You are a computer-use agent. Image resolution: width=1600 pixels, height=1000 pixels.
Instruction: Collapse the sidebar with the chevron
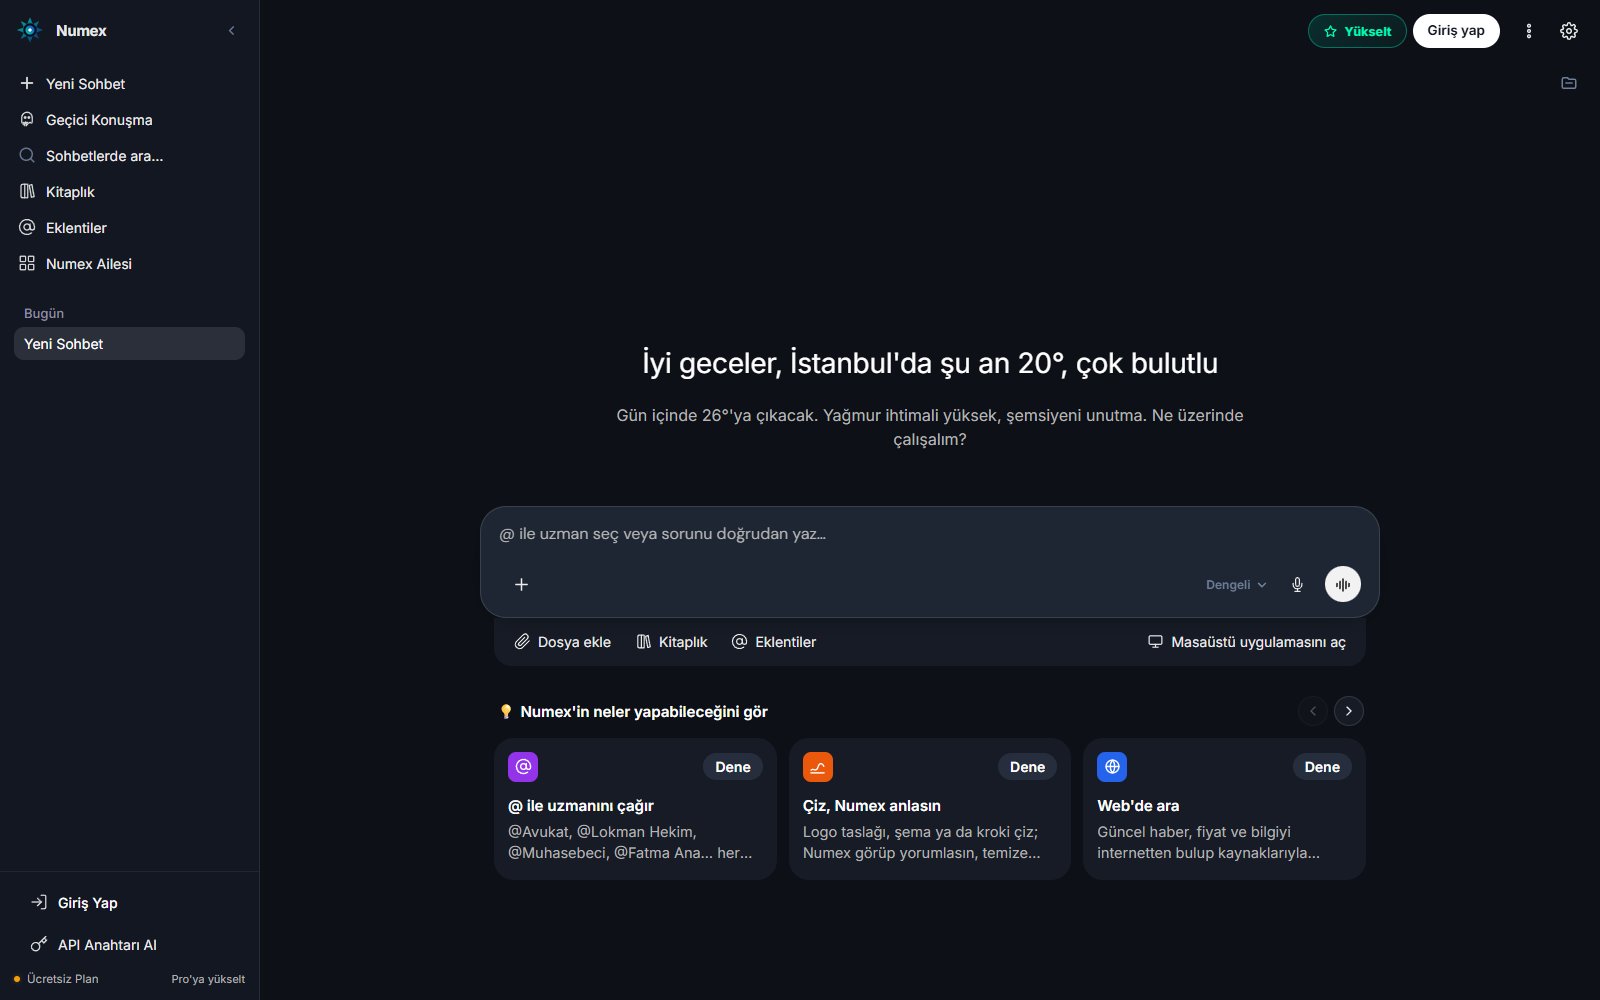click(x=232, y=31)
